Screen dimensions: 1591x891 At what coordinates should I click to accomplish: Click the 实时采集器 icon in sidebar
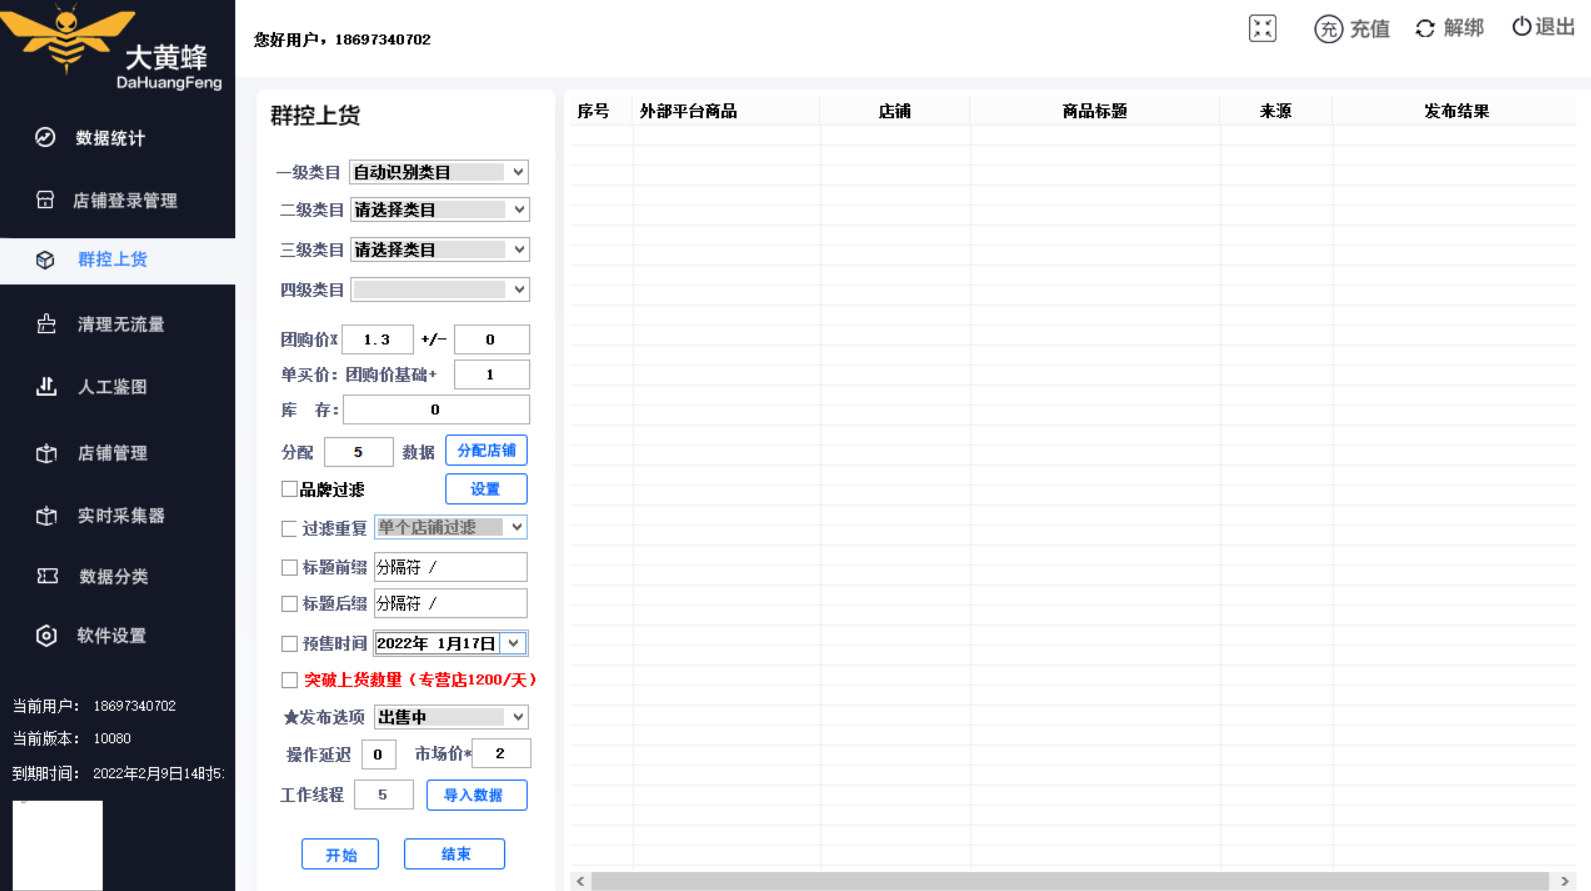(x=46, y=516)
